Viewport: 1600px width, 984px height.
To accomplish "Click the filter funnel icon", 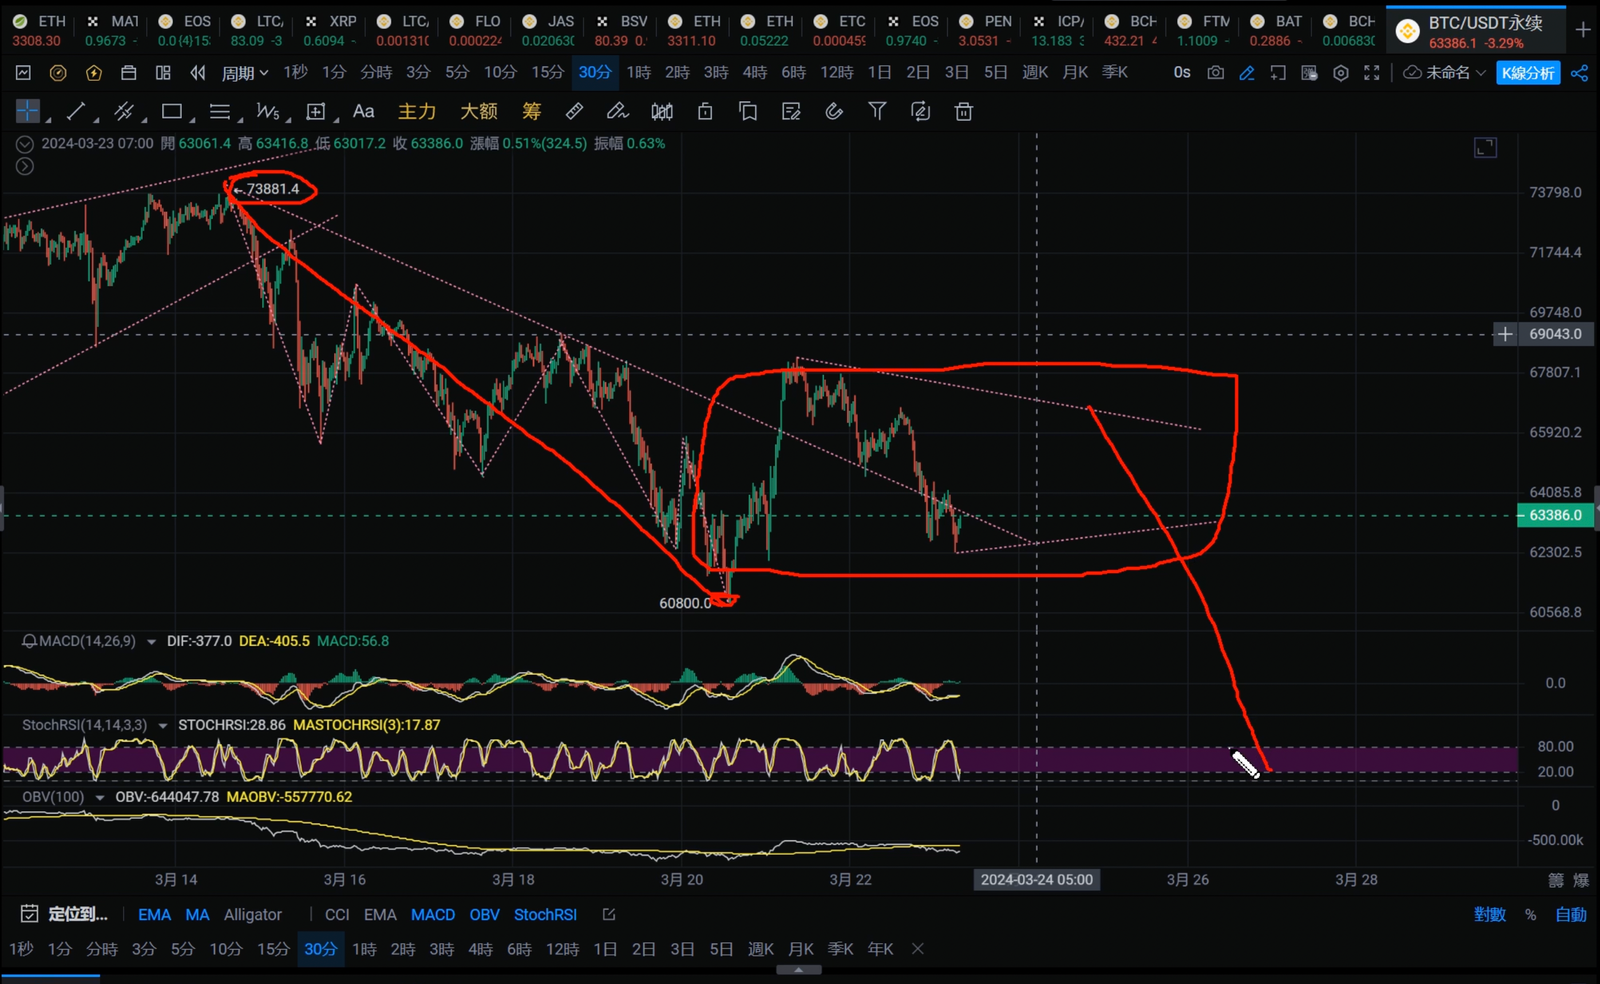I will coord(877,111).
